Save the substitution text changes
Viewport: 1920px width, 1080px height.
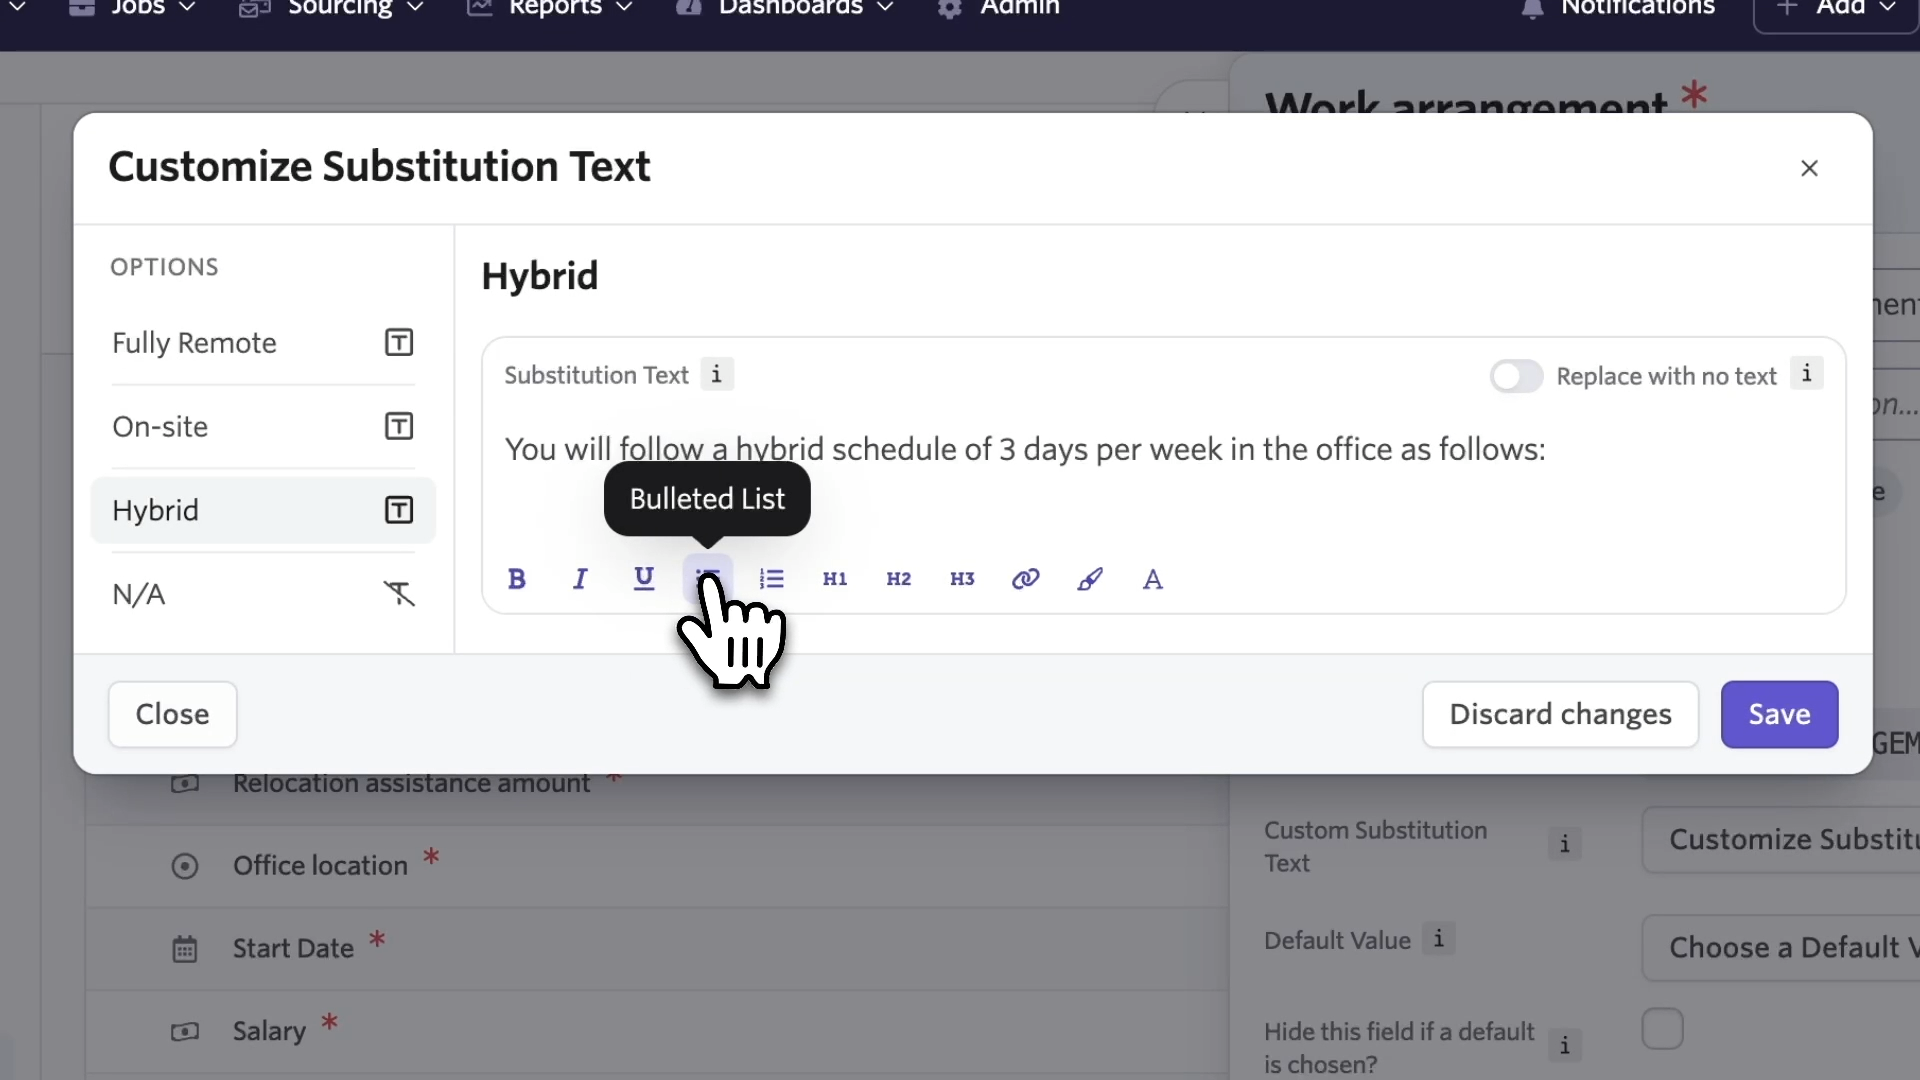[x=1779, y=714]
